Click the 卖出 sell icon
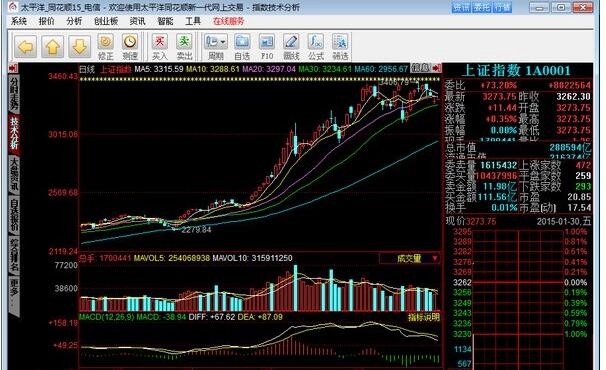The image size is (606, 370). click(184, 47)
